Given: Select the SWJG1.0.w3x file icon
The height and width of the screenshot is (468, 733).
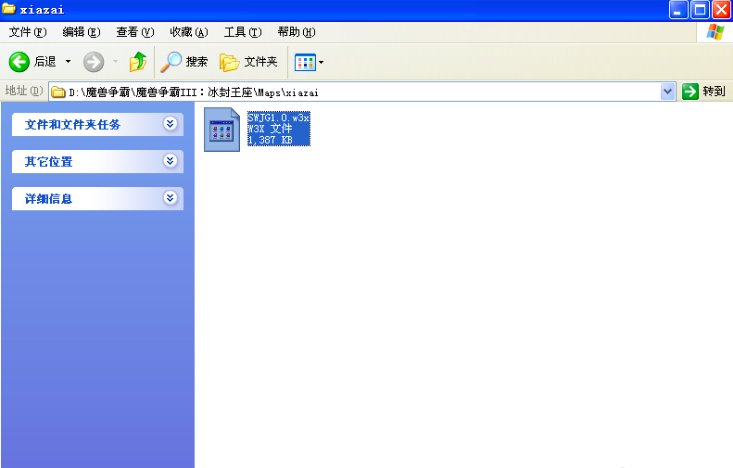Looking at the screenshot, I should (222, 130).
